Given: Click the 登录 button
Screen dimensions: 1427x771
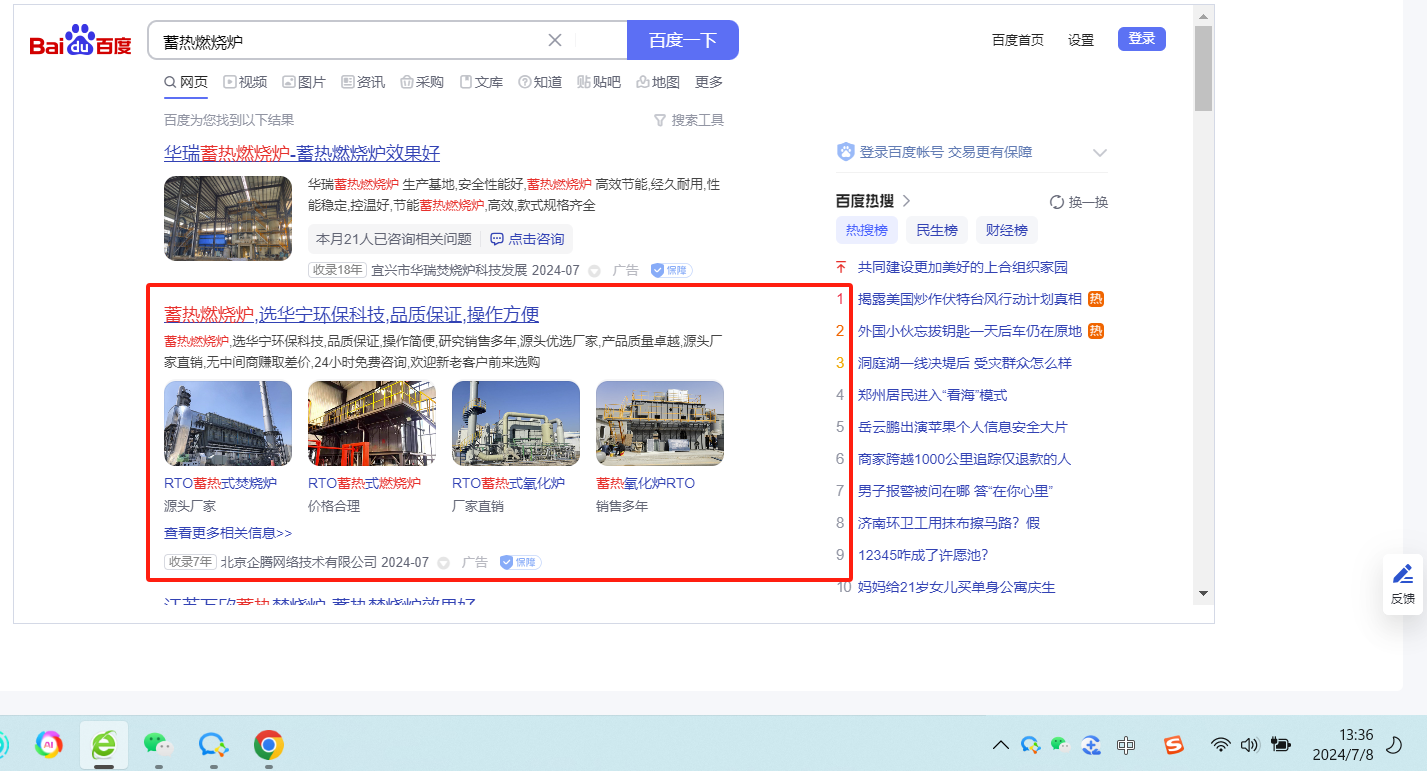Looking at the screenshot, I should tap(1142, 39).
